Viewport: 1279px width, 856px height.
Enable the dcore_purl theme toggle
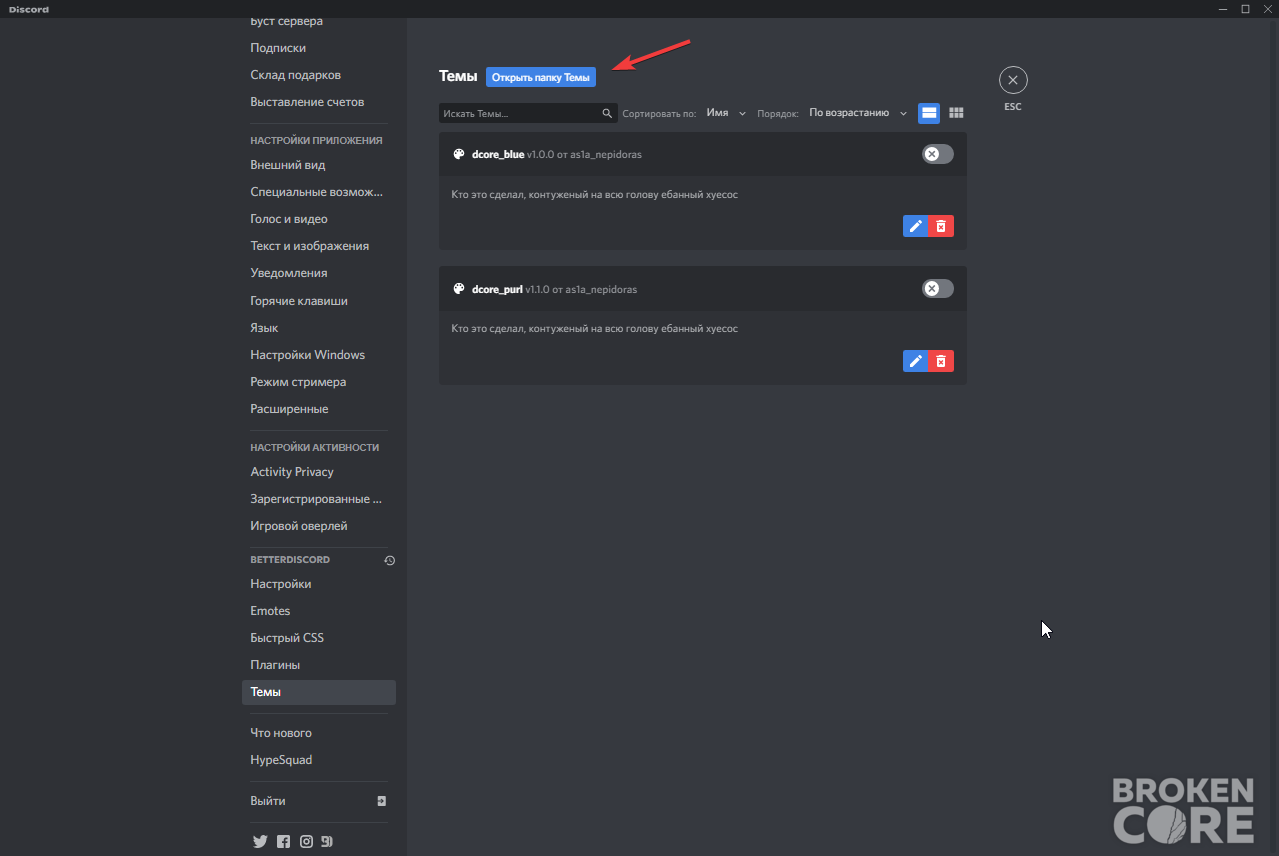click(x=938, y=289)
